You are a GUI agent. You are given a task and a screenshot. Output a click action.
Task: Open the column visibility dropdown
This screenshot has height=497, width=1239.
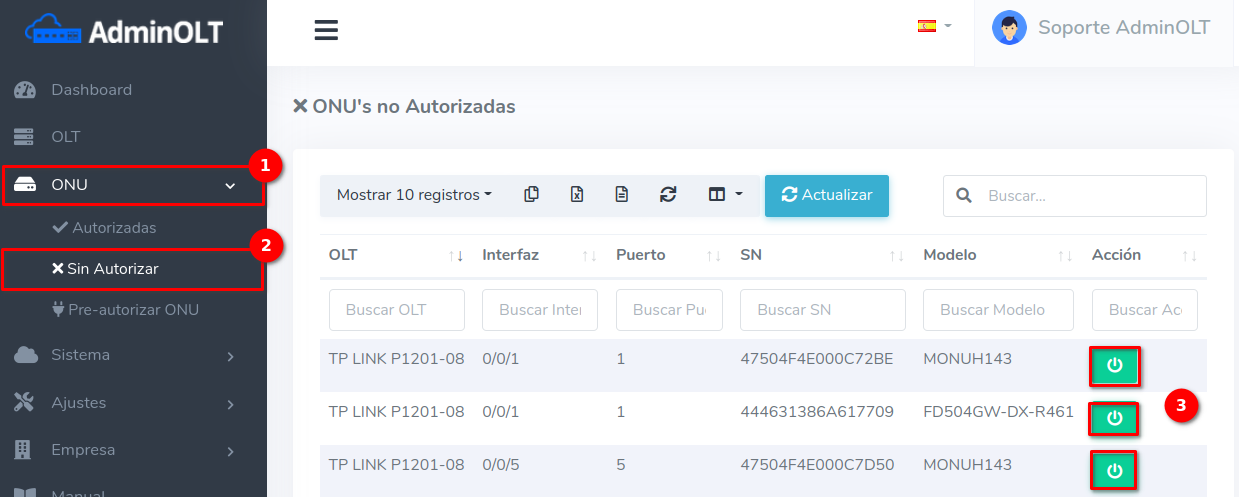pos(725,195)
